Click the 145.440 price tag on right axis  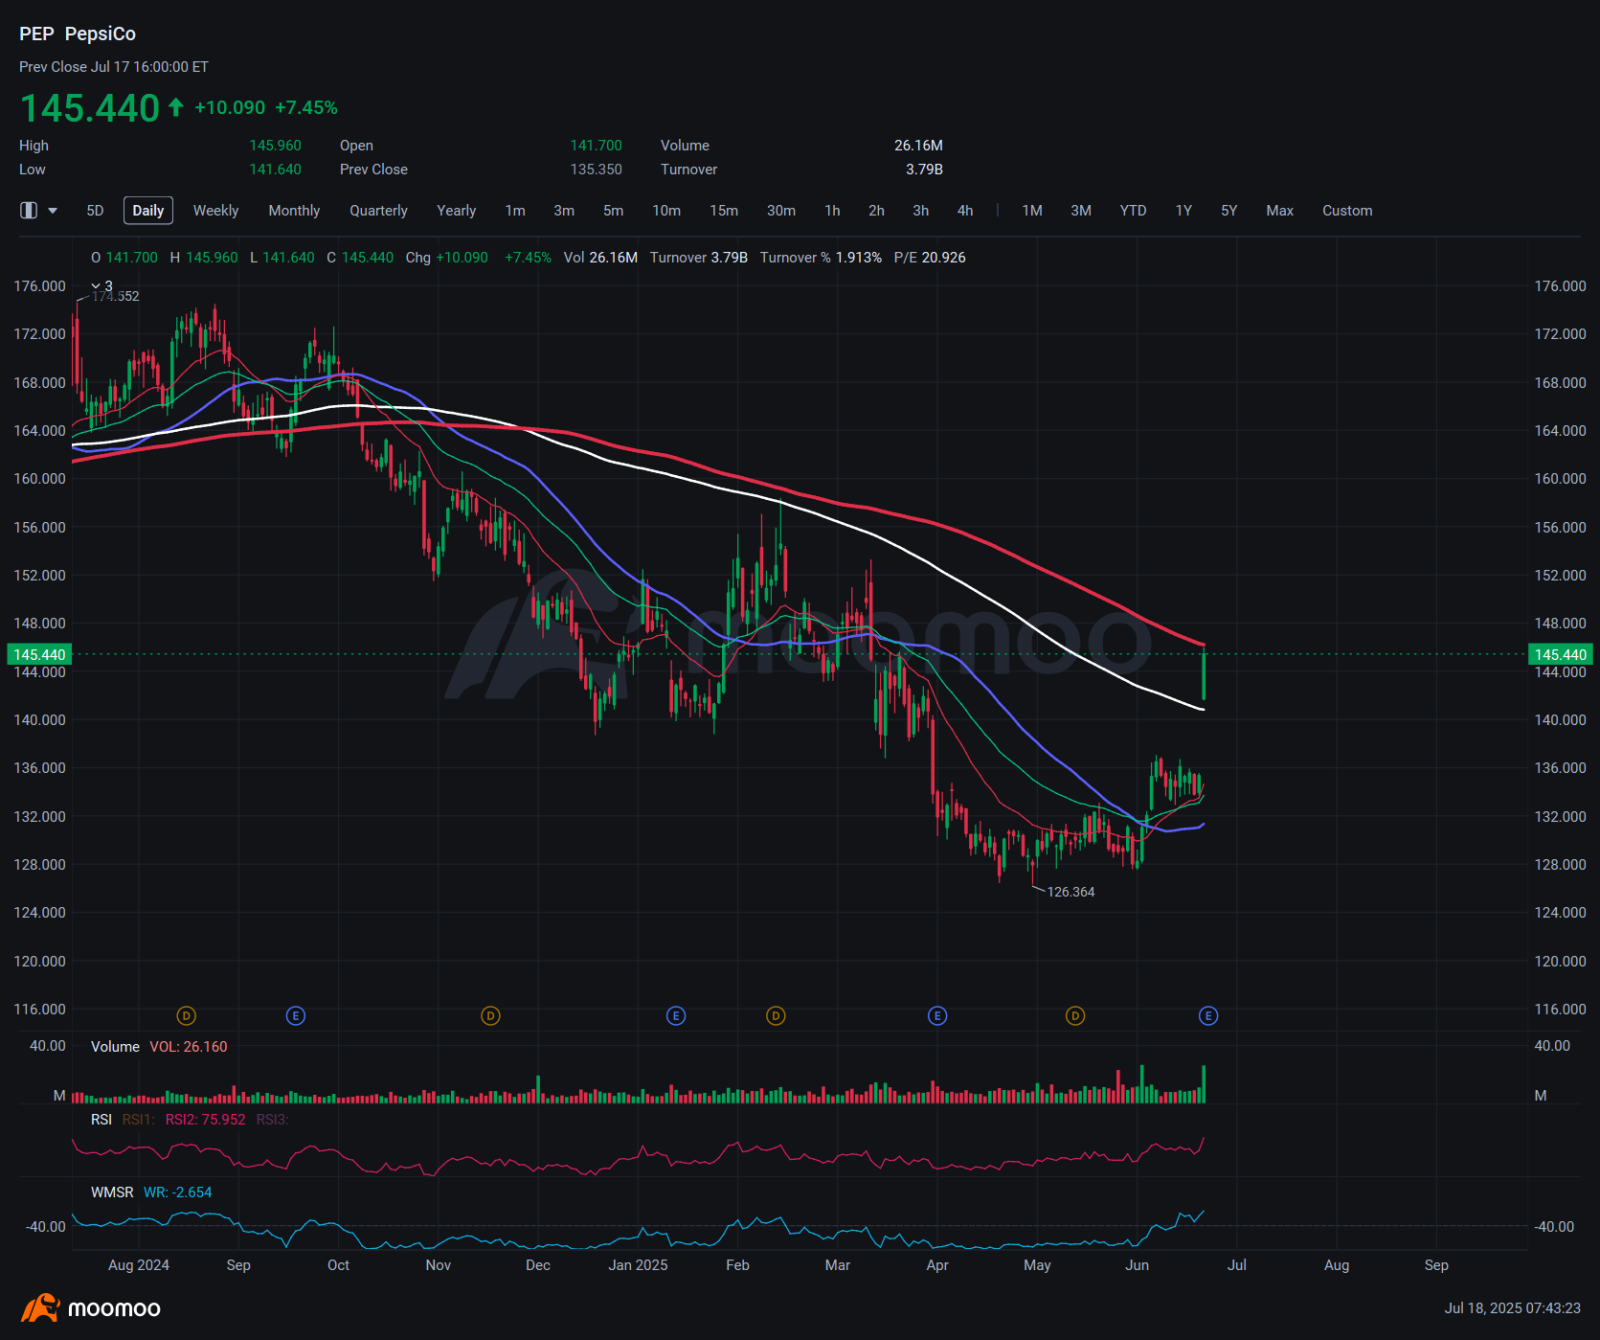(x=1561, y=655)
